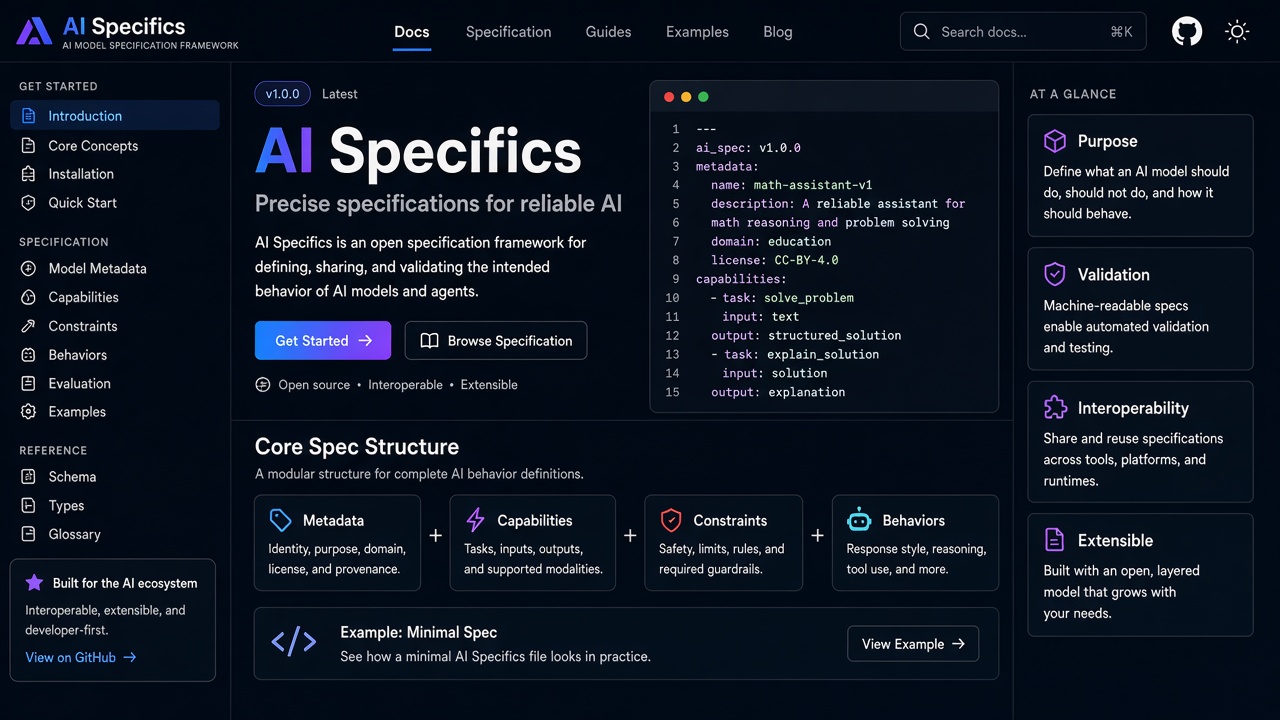Click the Capabilities sidebar icon
1280x720 pixels.
(28, 297)
